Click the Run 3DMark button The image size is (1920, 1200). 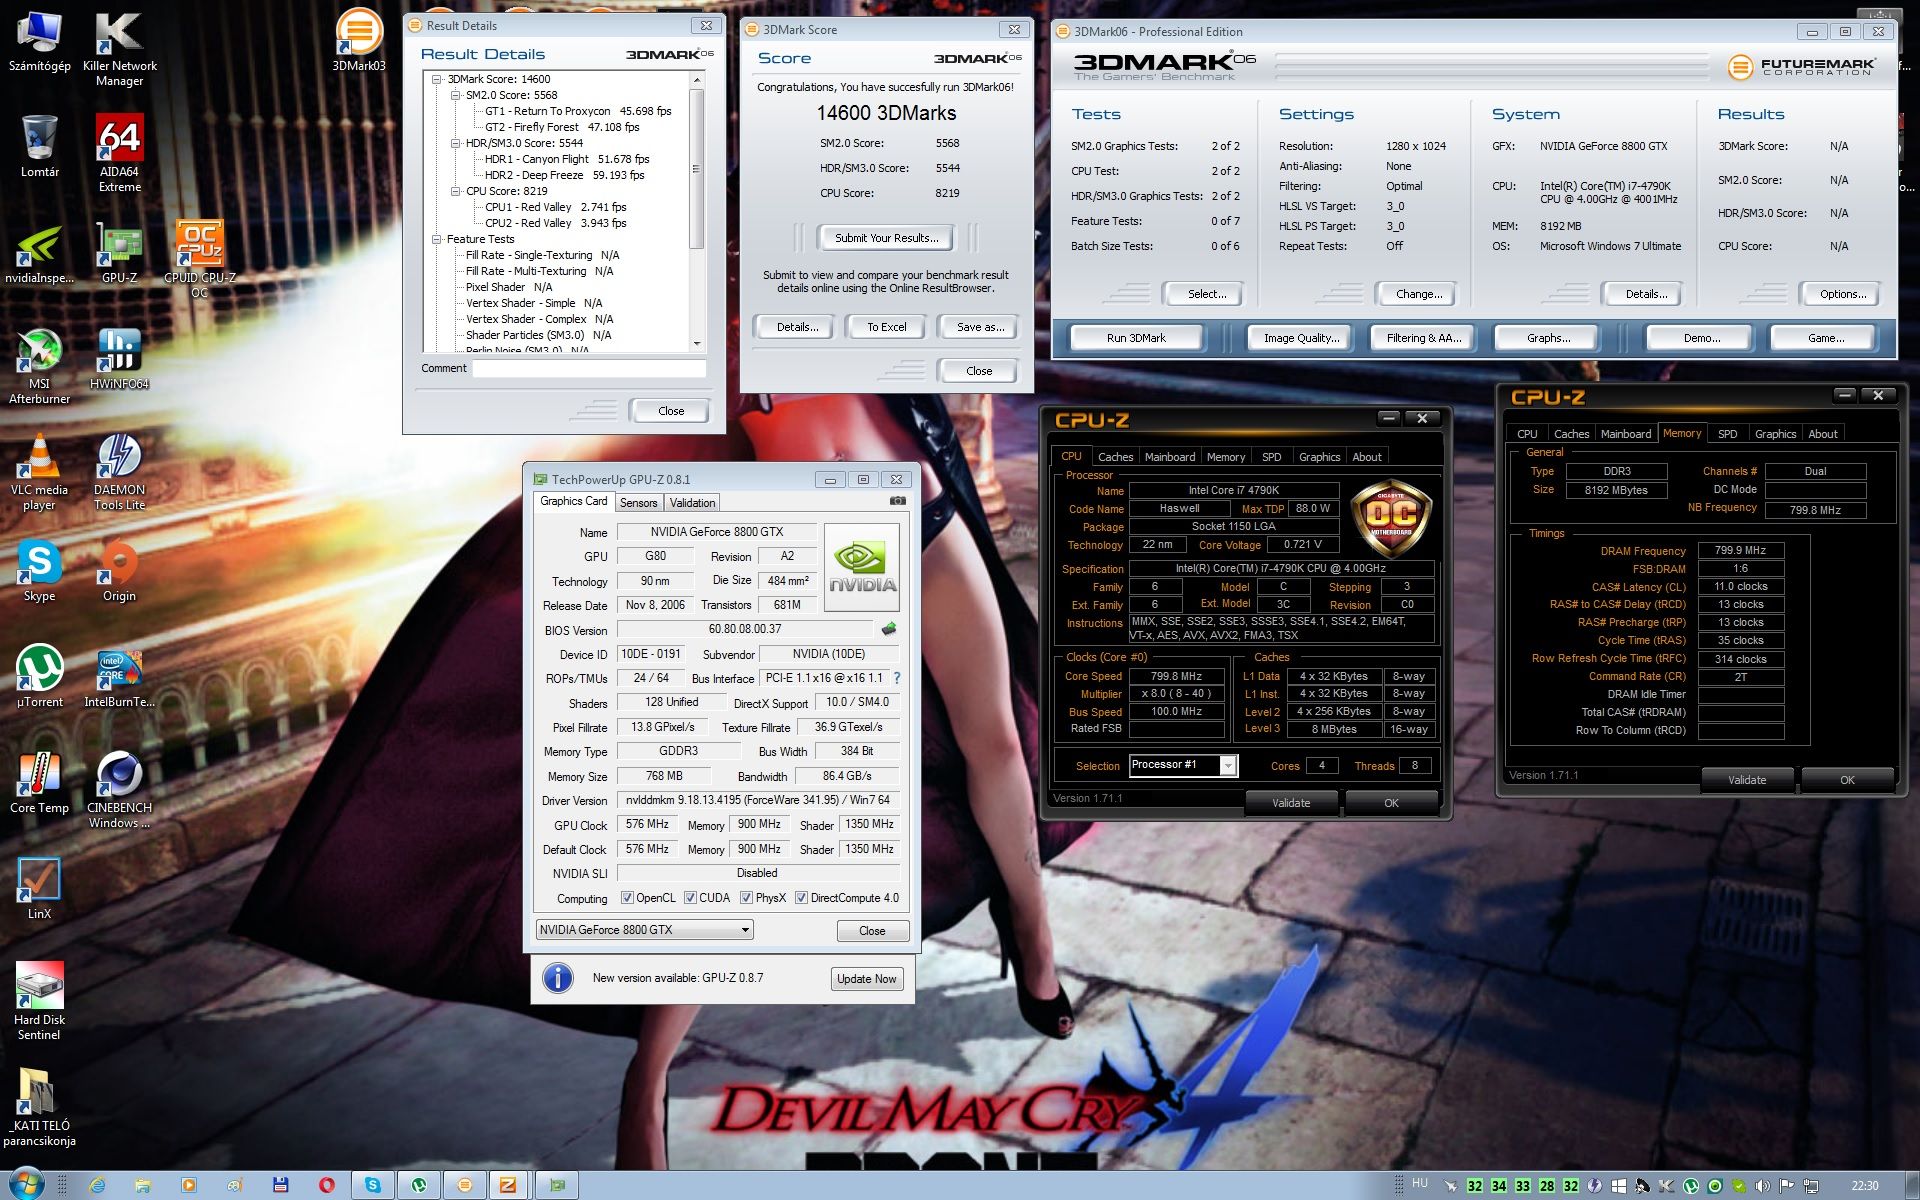pyautogui.click(x=1136, y=338)
